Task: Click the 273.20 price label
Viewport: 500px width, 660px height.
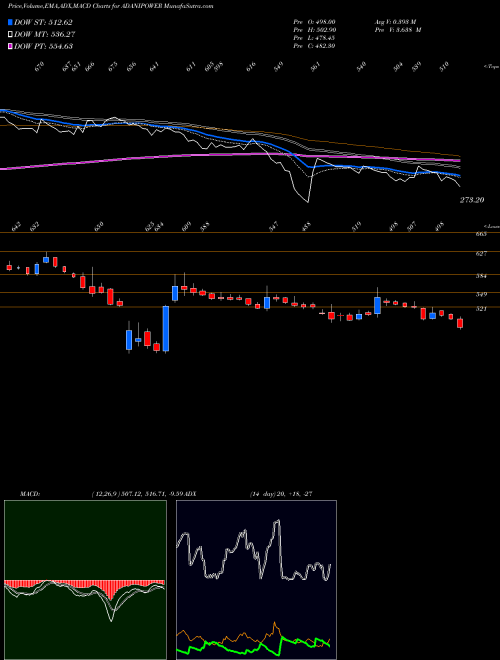Action: [x=472, y=200]
